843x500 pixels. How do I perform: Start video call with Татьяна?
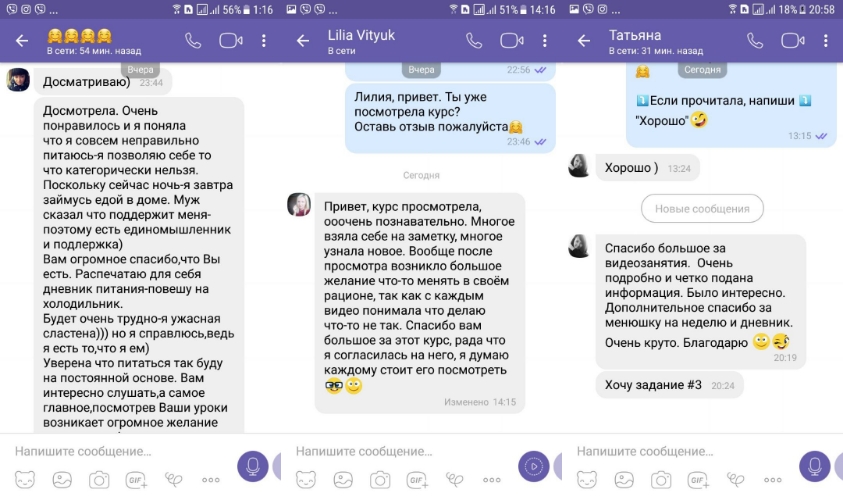tap(792, 41)
